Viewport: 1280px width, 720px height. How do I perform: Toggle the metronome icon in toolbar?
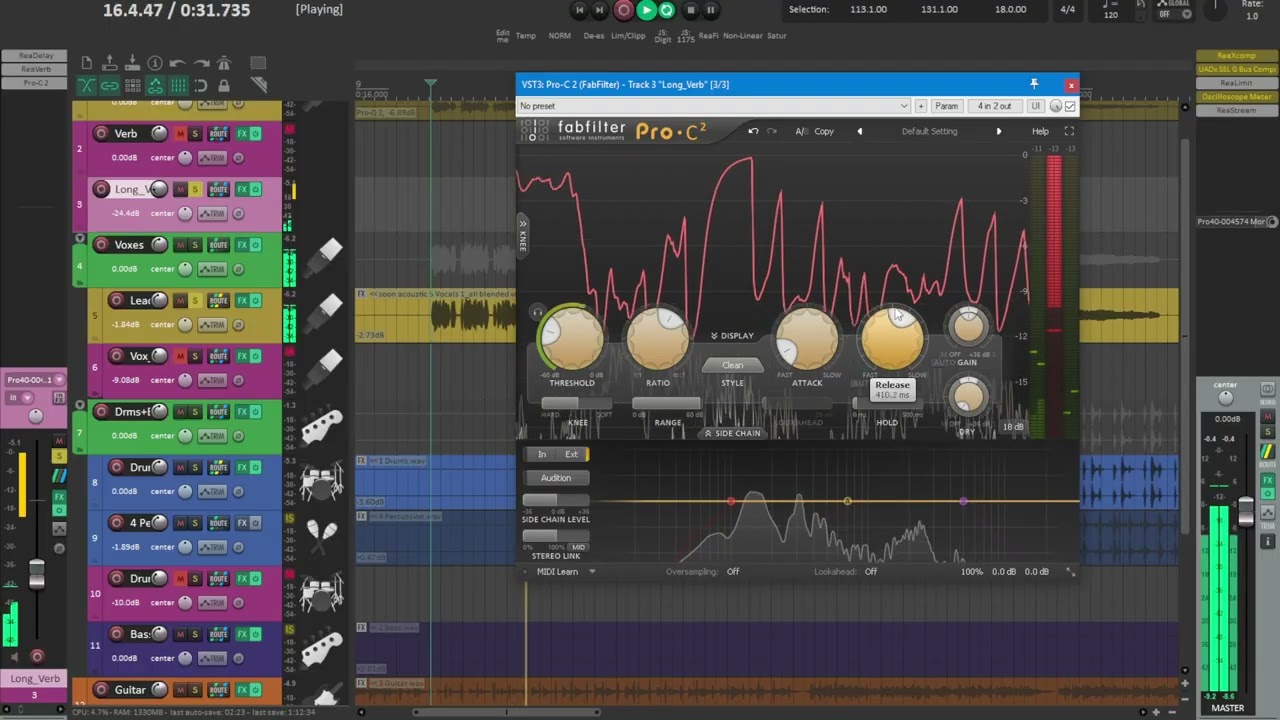tap(224, 63)
